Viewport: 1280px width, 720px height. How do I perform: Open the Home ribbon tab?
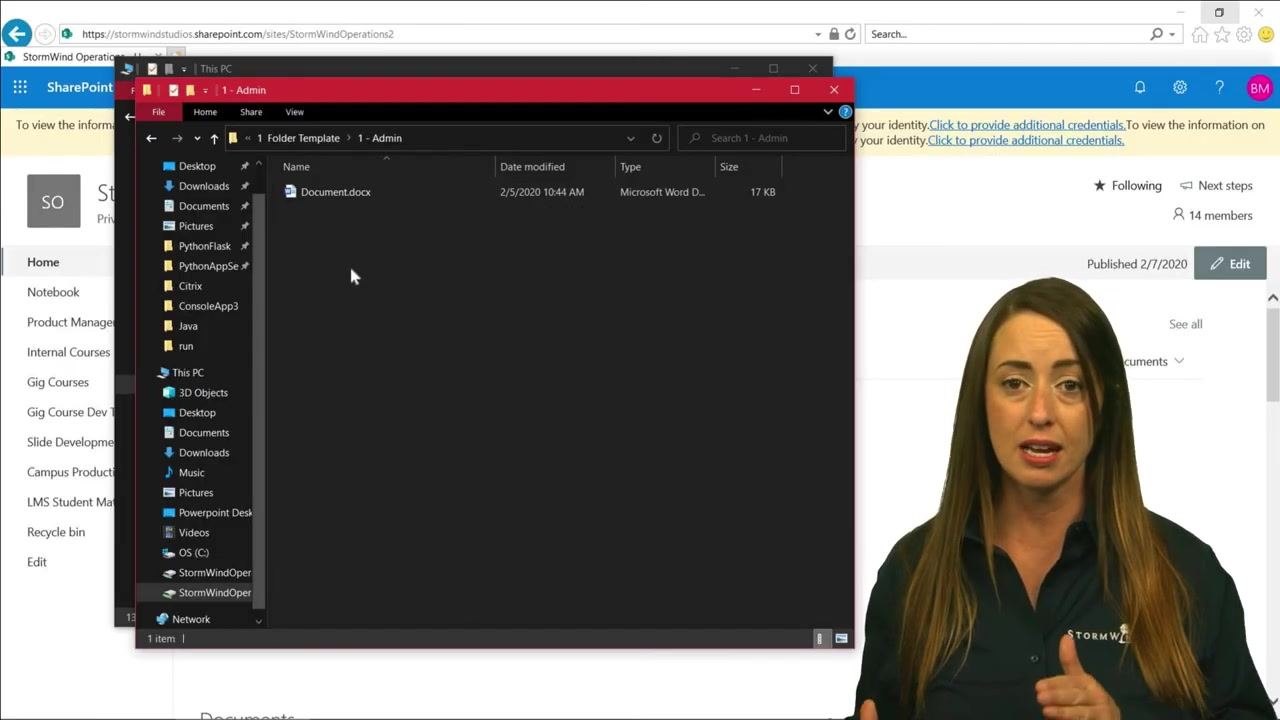205,112
